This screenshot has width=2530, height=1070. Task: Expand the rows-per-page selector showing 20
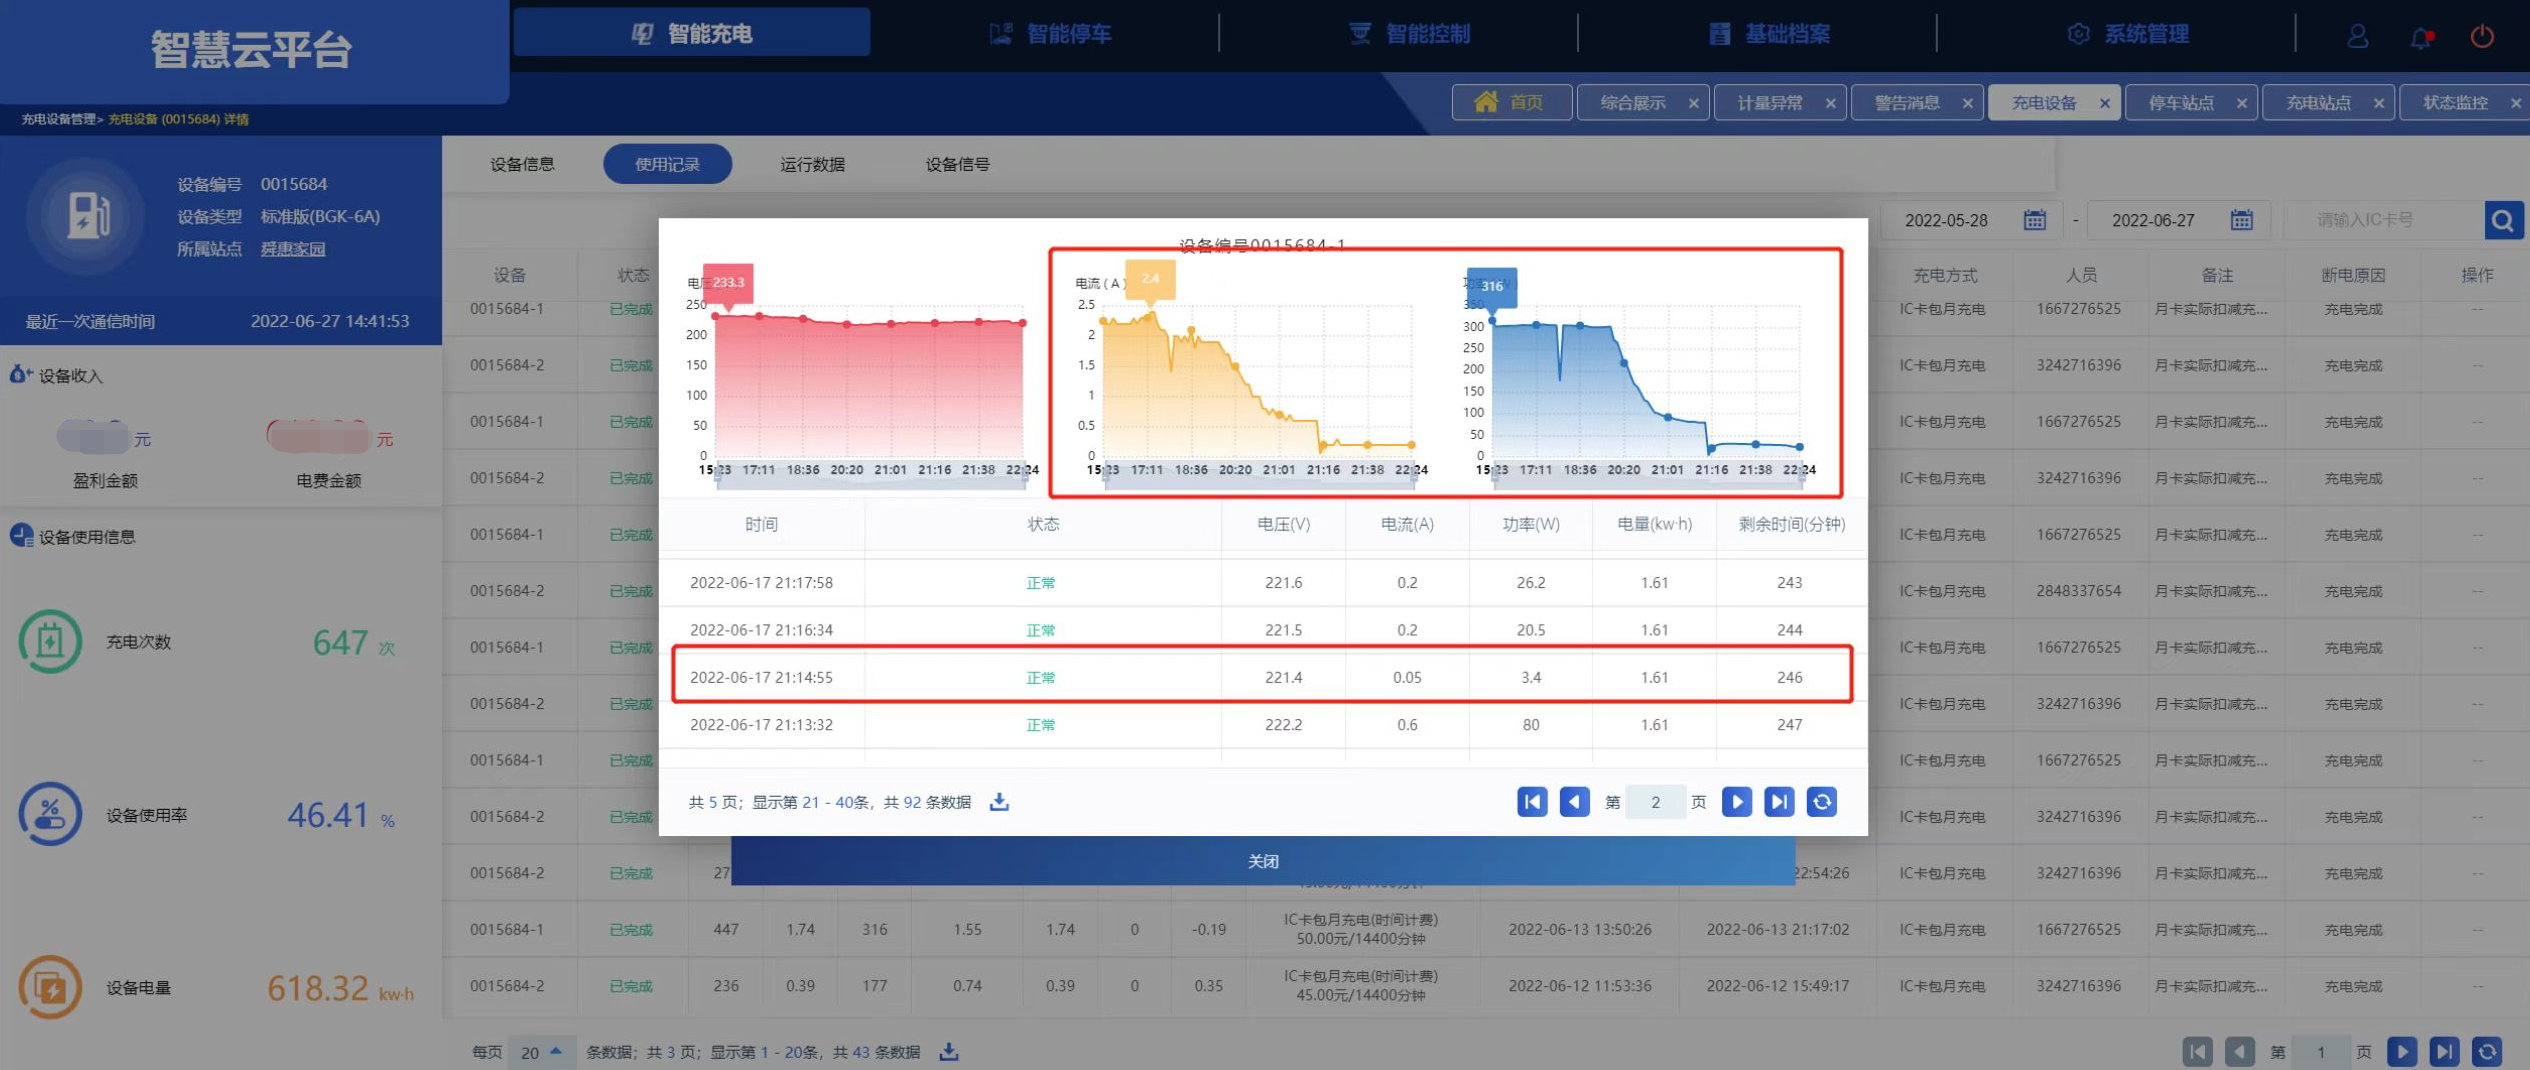[541, 1052]
